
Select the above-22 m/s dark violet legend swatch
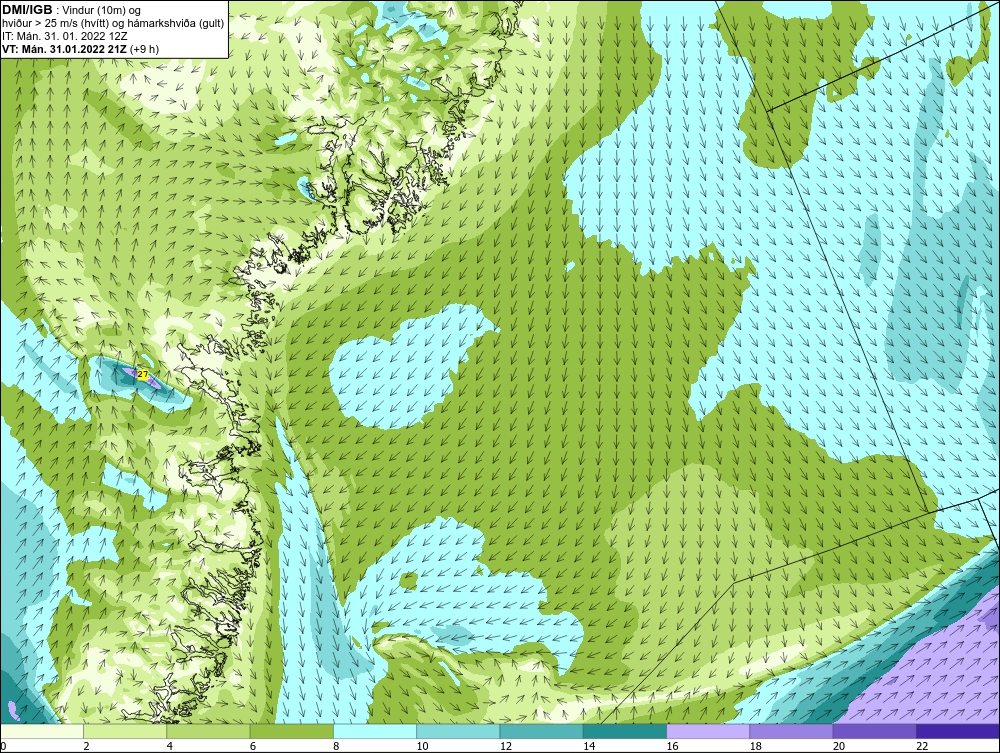coord(958,731)
